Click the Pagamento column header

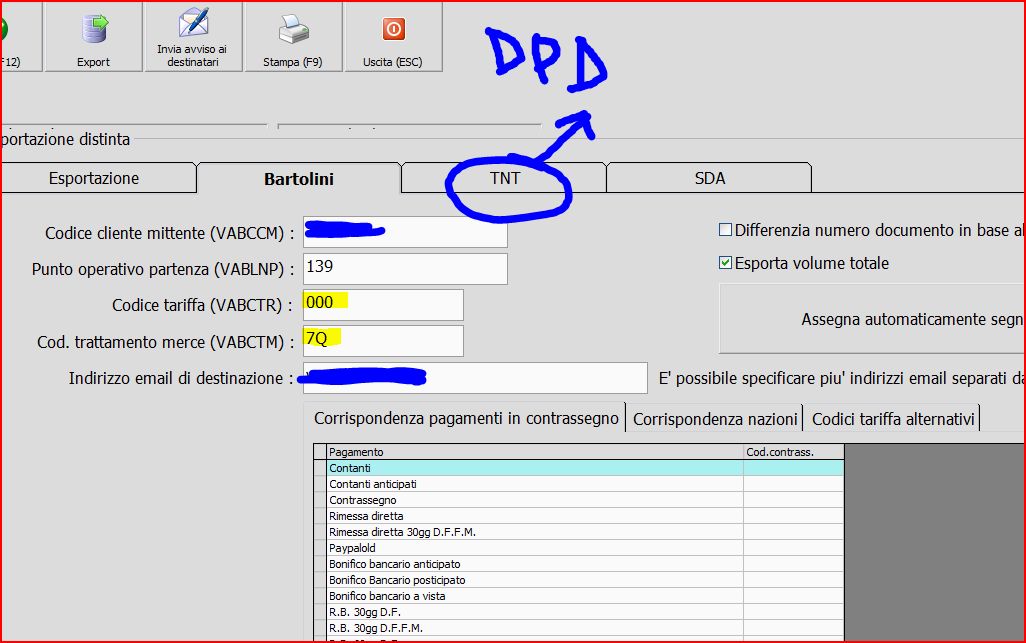click(x=535, y=452)
